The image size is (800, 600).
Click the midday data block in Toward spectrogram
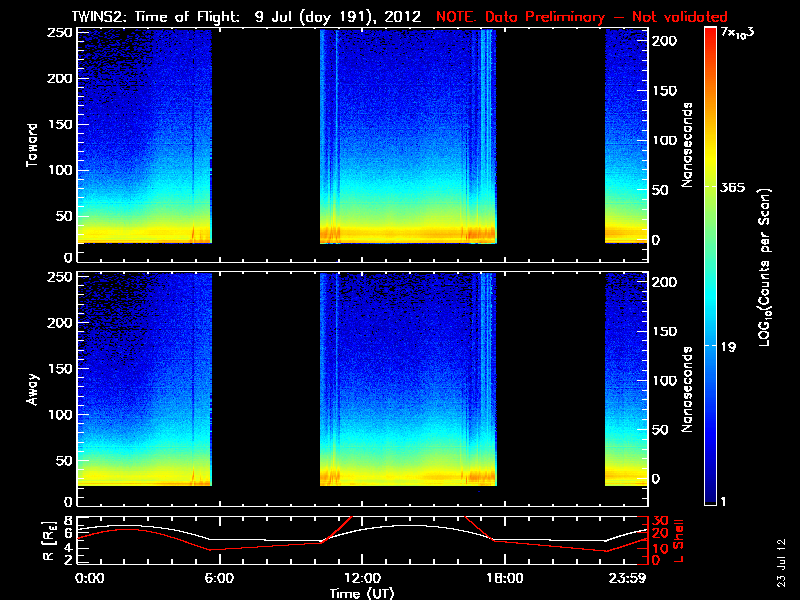[408, 137]
